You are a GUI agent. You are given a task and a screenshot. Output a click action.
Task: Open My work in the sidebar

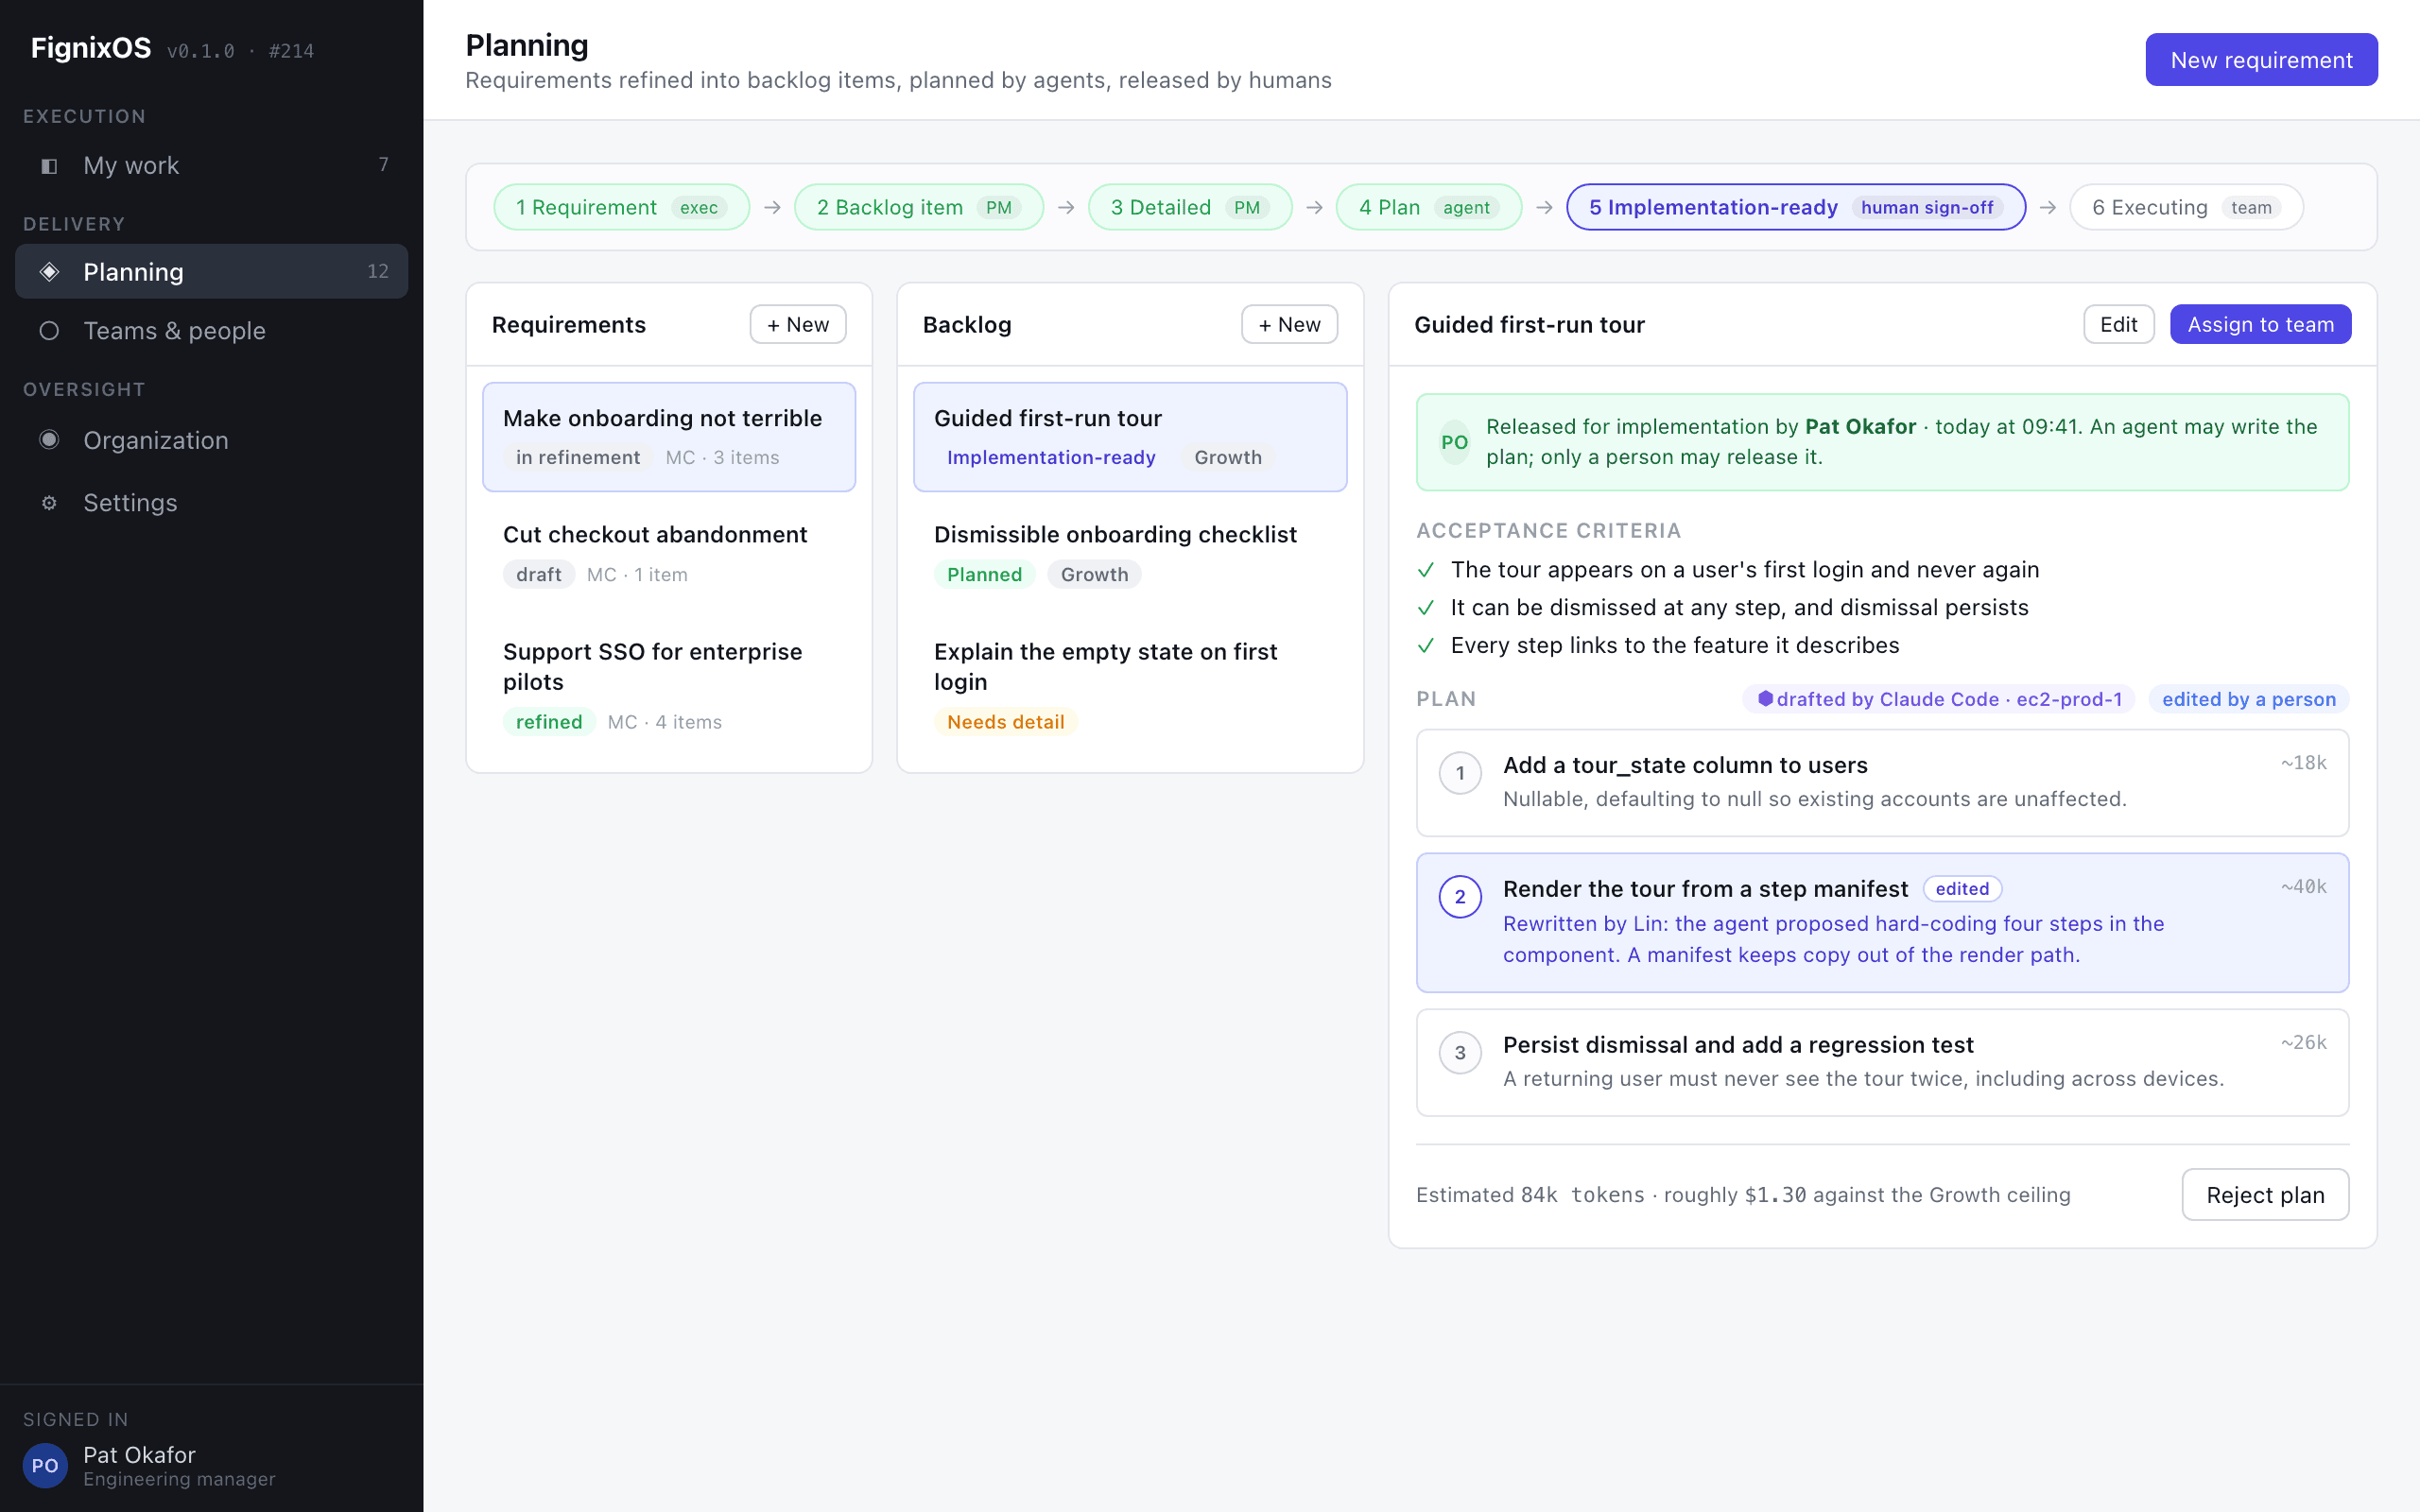coord(211,165)
